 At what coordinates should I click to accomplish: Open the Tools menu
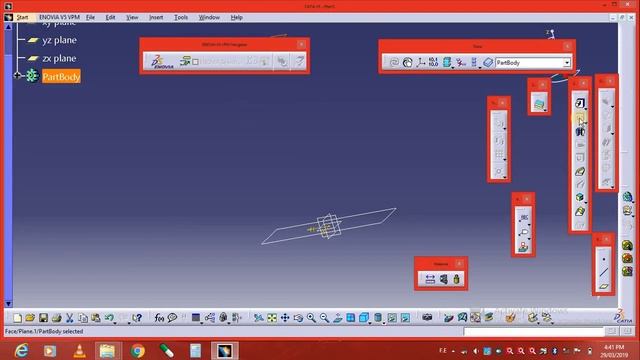(181, 17)
